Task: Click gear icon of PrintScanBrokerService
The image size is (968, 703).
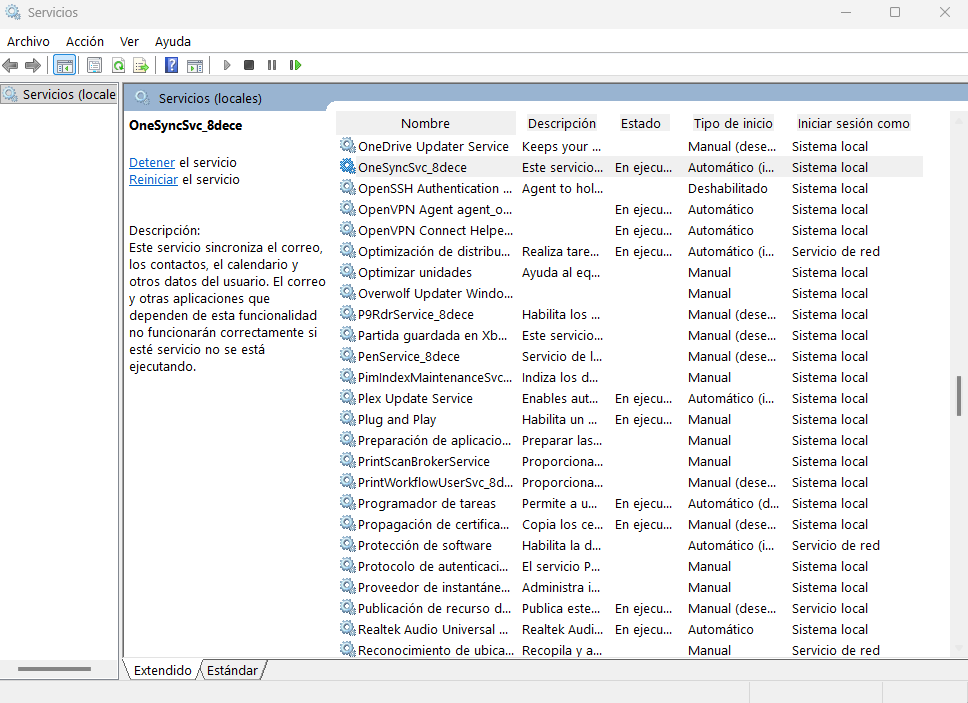Action: click(x=348, y=460)
